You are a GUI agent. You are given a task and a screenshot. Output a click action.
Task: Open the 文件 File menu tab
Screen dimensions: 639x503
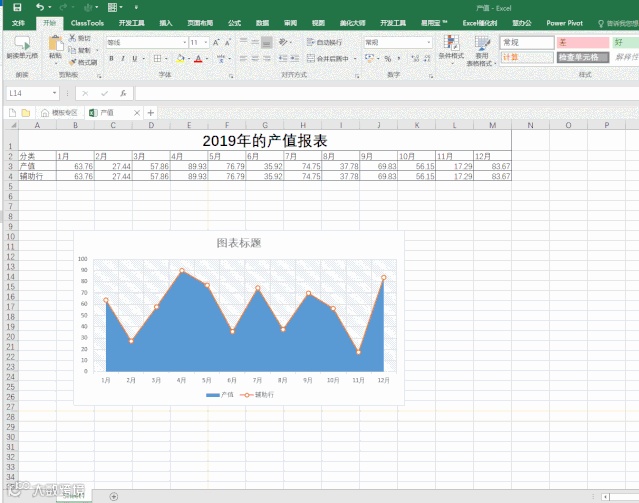(x=18, y=23)
